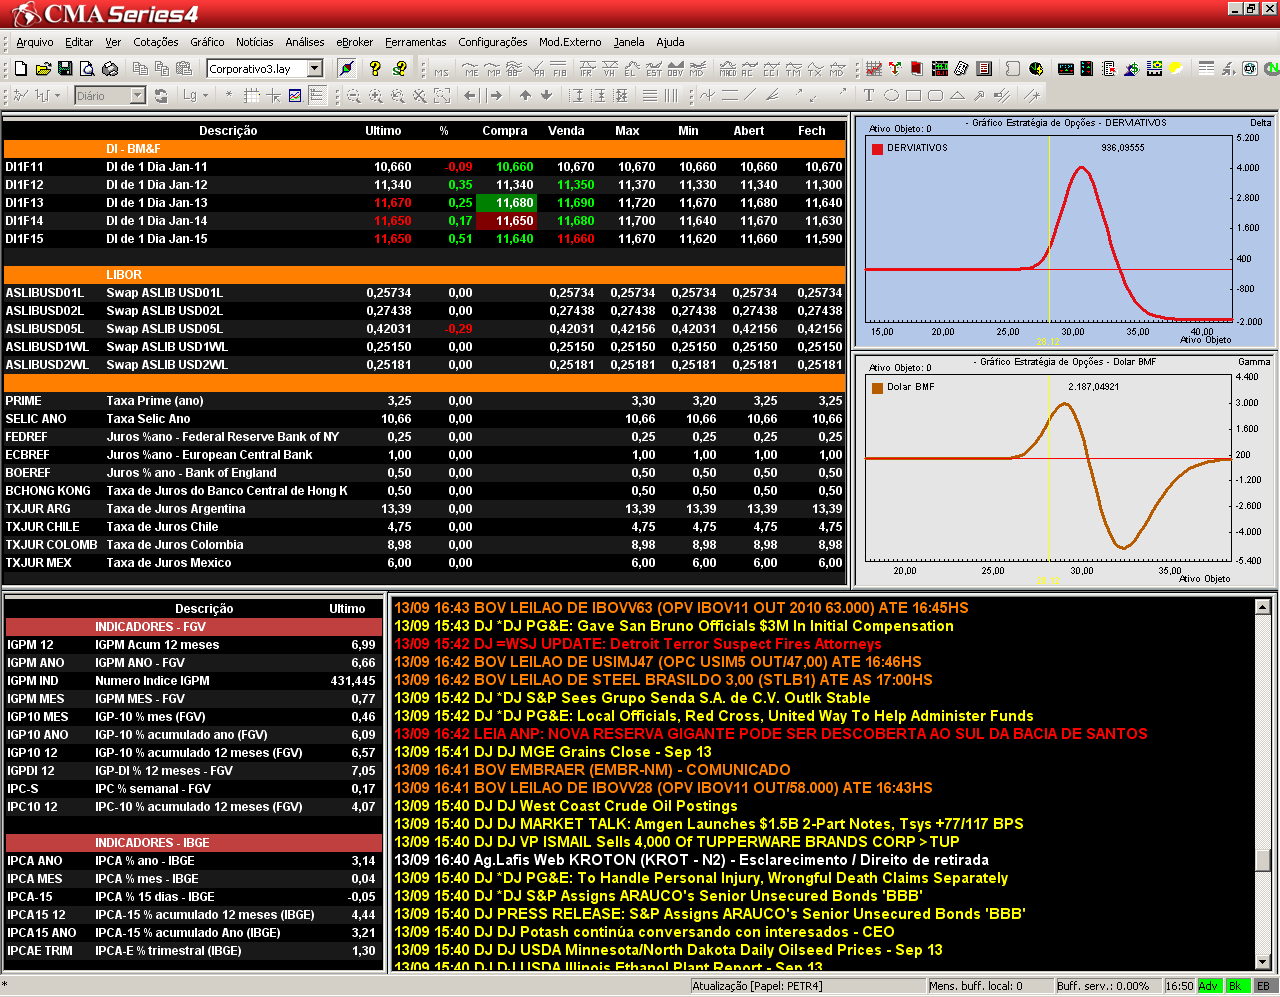Select the Triangle drawing tool
The width and height of the screenshot is (1280, 997).
click(957, 96)
